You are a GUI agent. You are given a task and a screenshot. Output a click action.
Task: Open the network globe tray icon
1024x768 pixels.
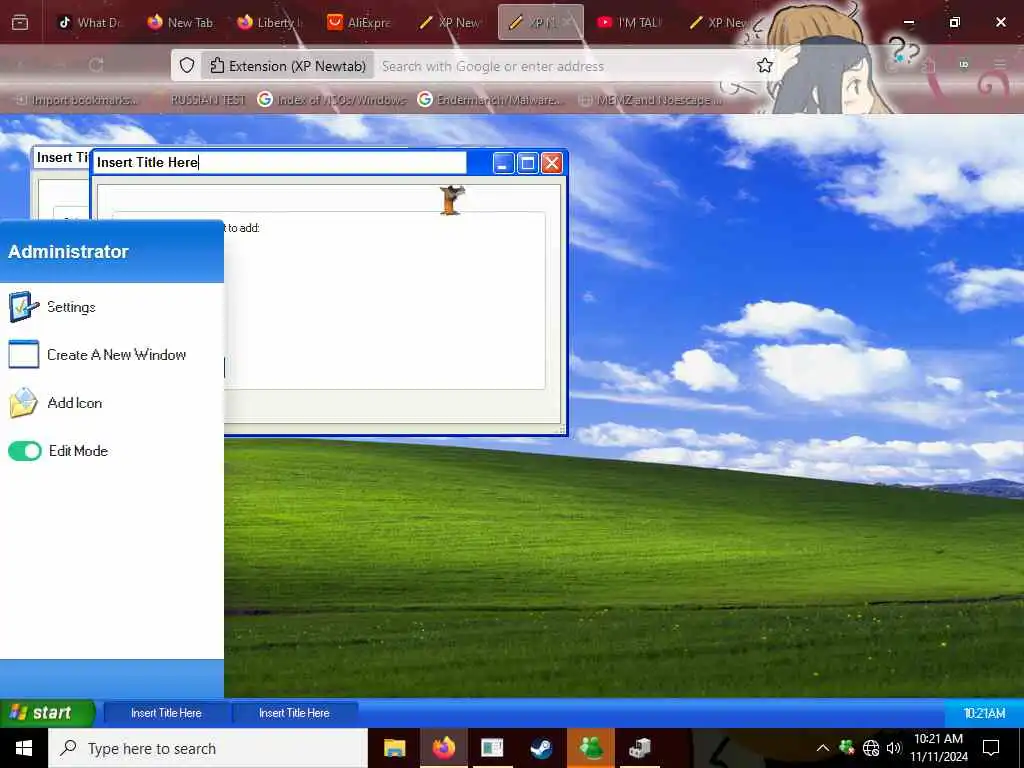(x=871, y=748)
